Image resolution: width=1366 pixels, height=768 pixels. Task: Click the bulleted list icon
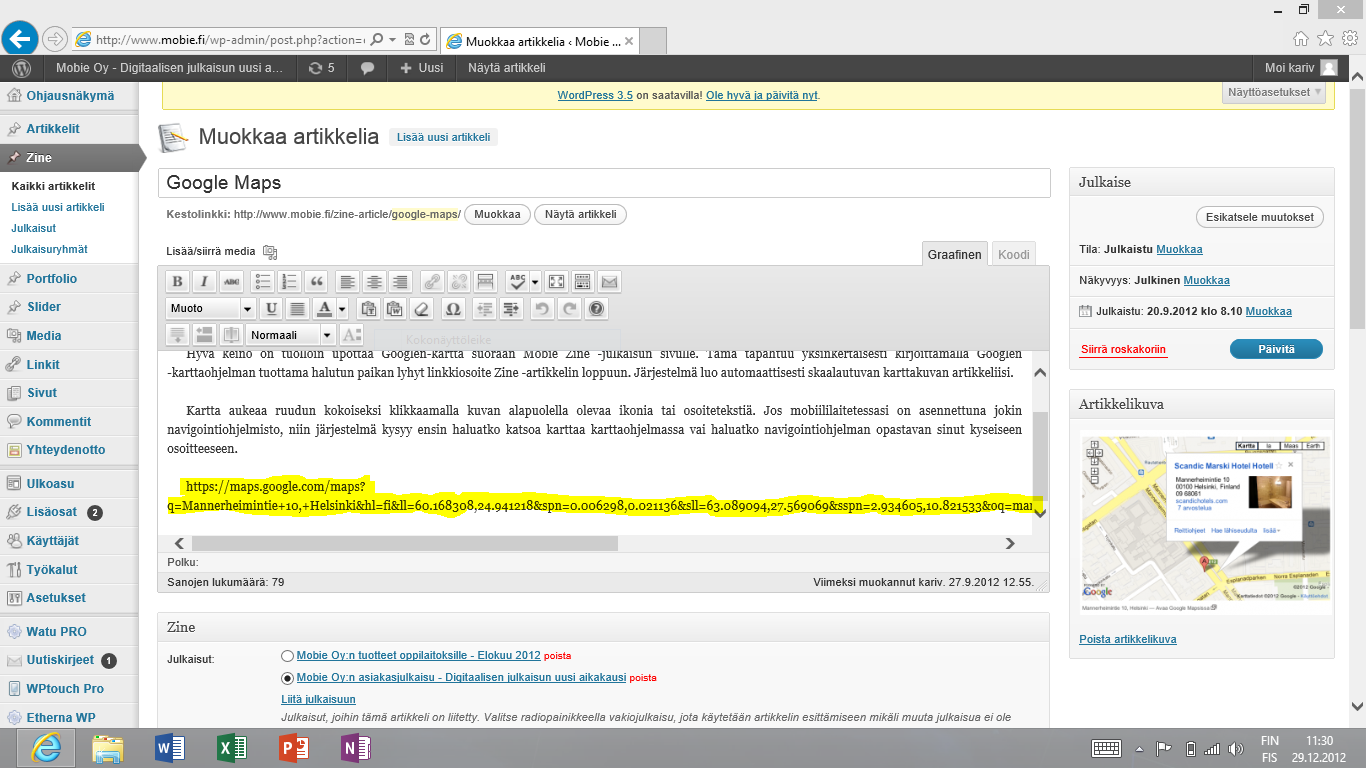[x=262, y=282]
